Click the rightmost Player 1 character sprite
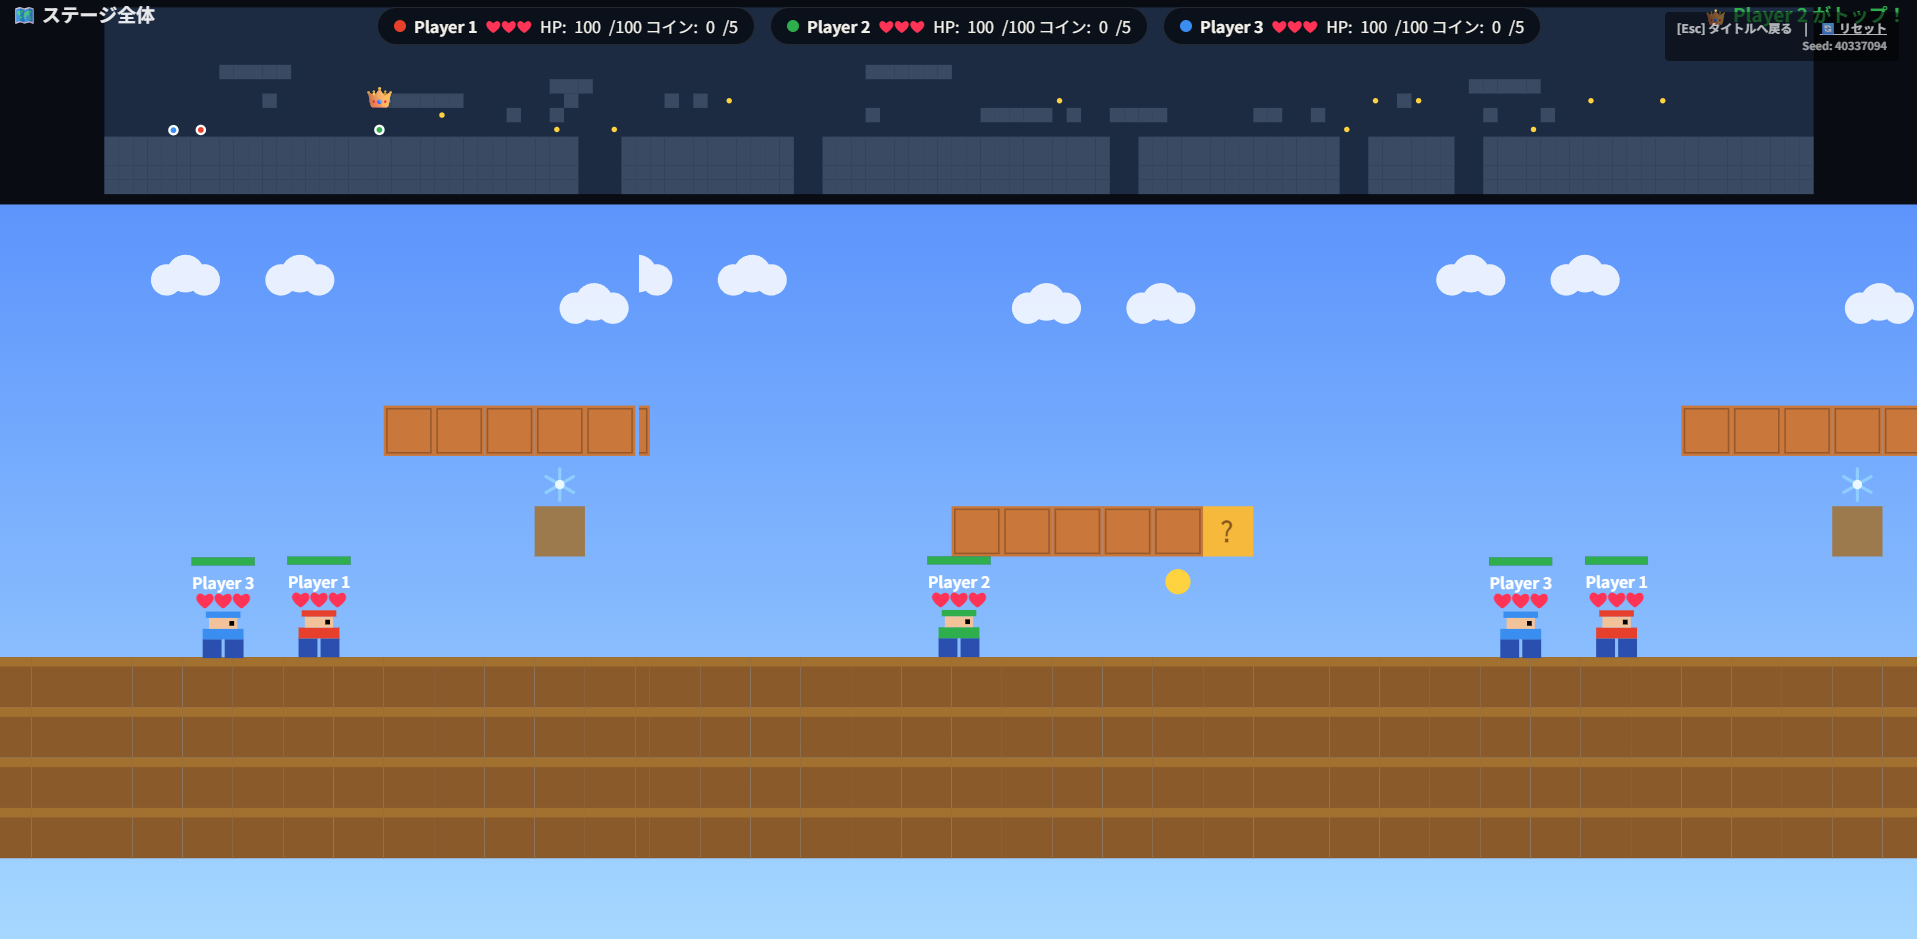 [1616, 633]
